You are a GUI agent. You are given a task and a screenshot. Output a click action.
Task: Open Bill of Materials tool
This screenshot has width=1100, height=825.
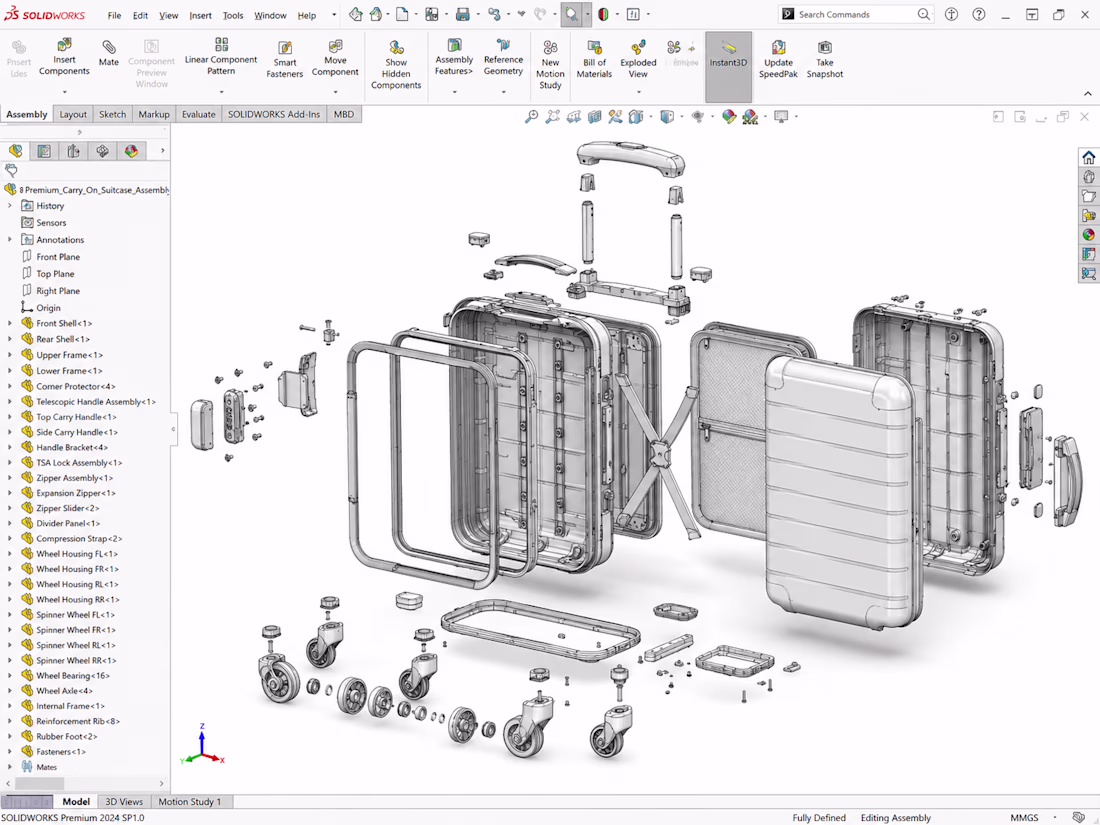(593, 59)
